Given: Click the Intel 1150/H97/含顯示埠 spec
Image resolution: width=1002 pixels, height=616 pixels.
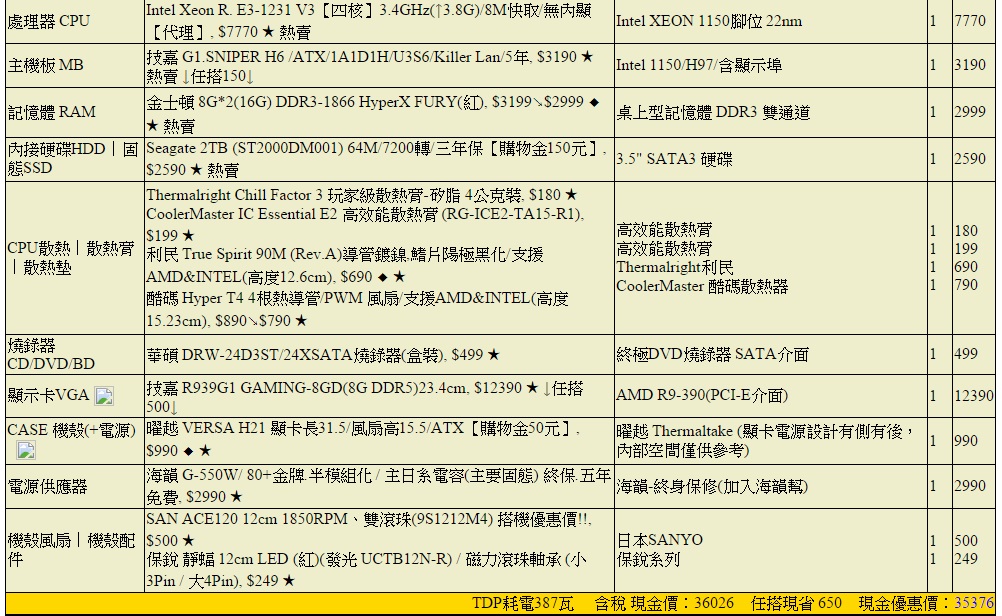Looking at the screenshot, I should coord(699,65).
